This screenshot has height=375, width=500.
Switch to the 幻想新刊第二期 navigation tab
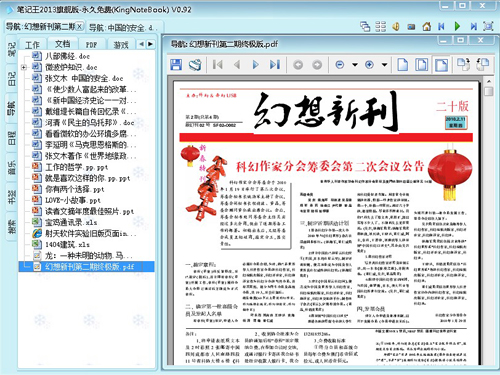(40, 27)
